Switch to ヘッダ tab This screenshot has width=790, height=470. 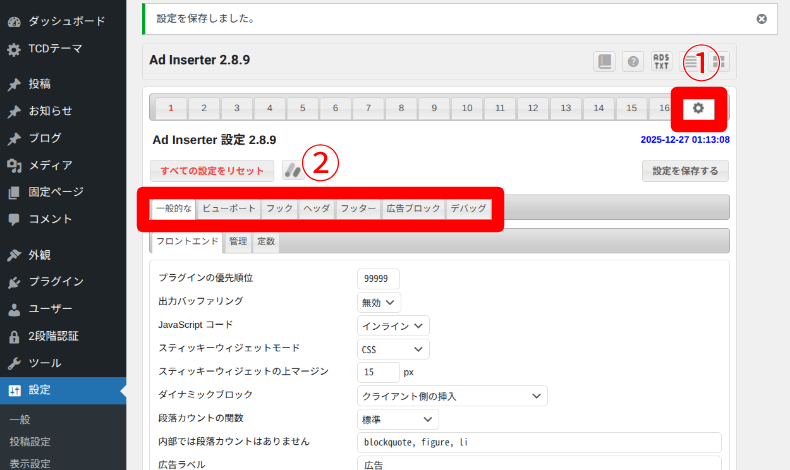[x=316, y=209]
